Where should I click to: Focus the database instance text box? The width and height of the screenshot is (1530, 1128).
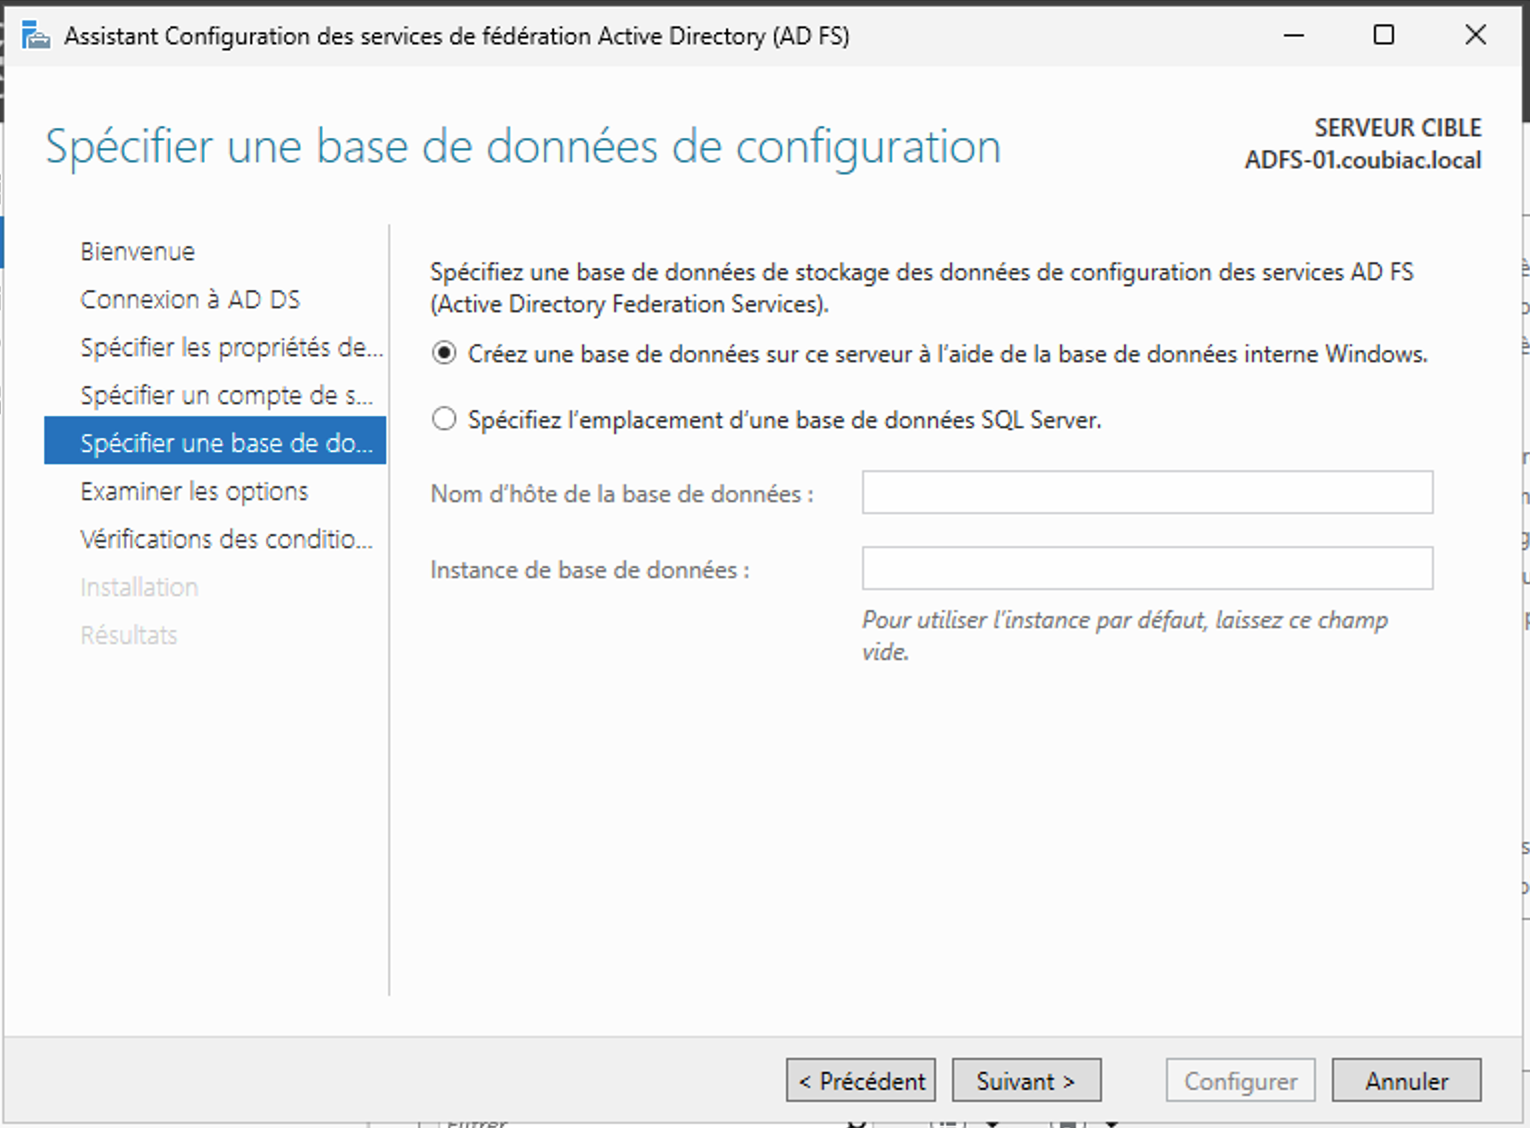1147,569
